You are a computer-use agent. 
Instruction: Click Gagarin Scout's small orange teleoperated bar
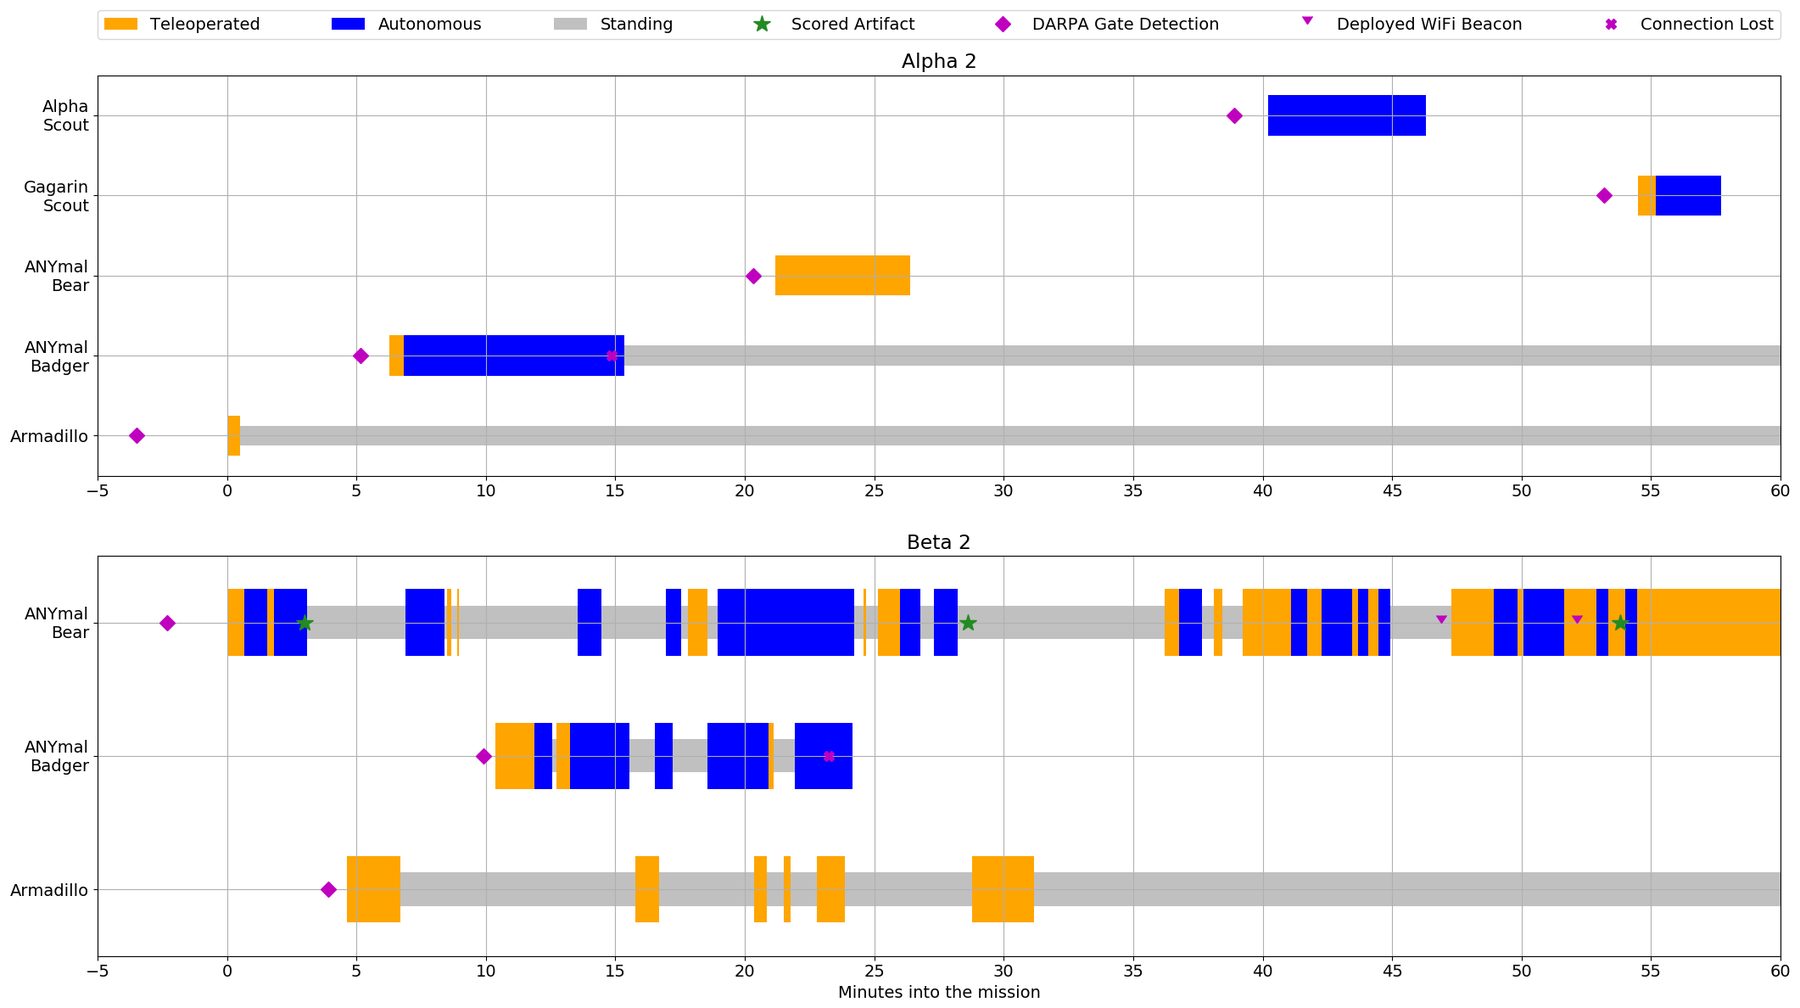pyautogui.click(x=1647, y=196)
